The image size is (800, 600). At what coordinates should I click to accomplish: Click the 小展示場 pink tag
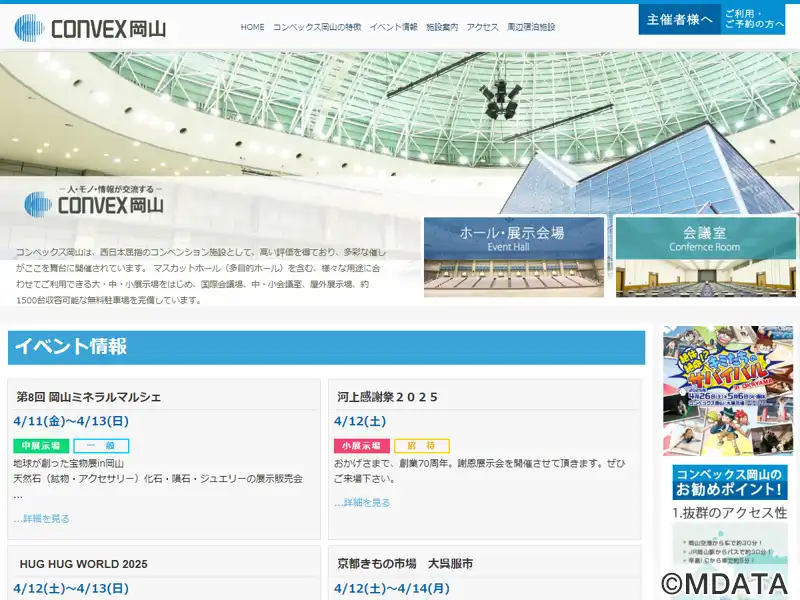[x=362, y=446]
